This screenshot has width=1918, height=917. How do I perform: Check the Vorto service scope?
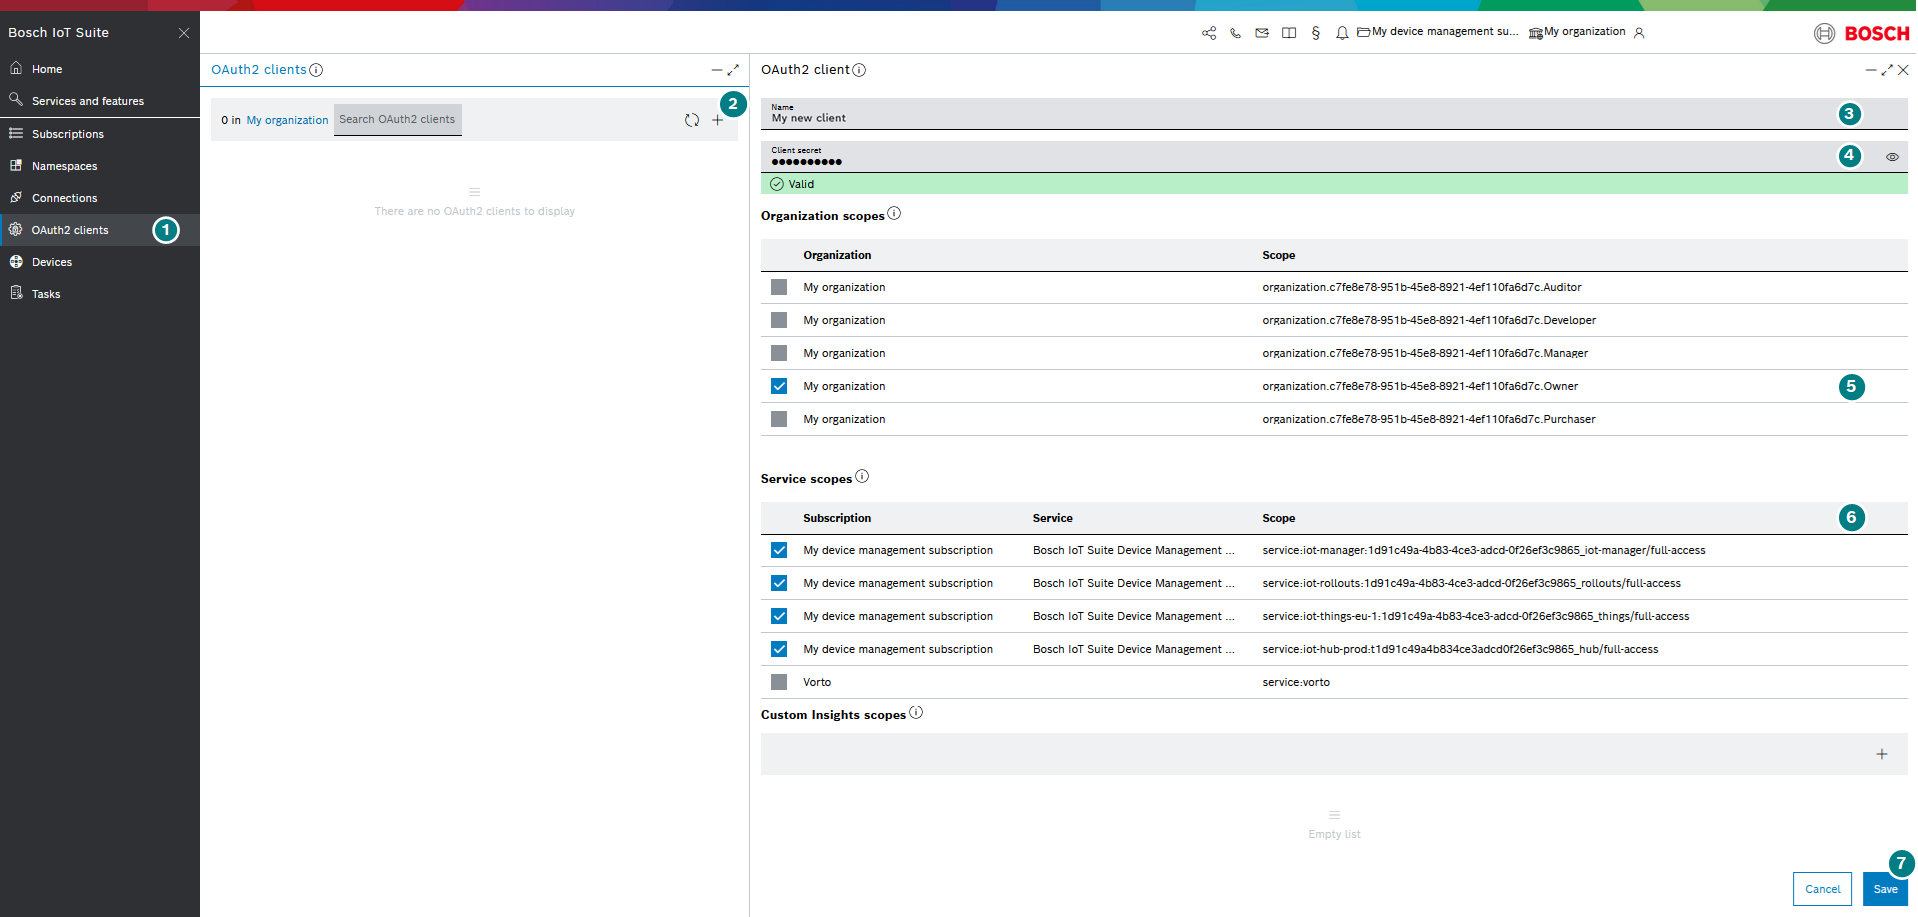pos(779,682)
